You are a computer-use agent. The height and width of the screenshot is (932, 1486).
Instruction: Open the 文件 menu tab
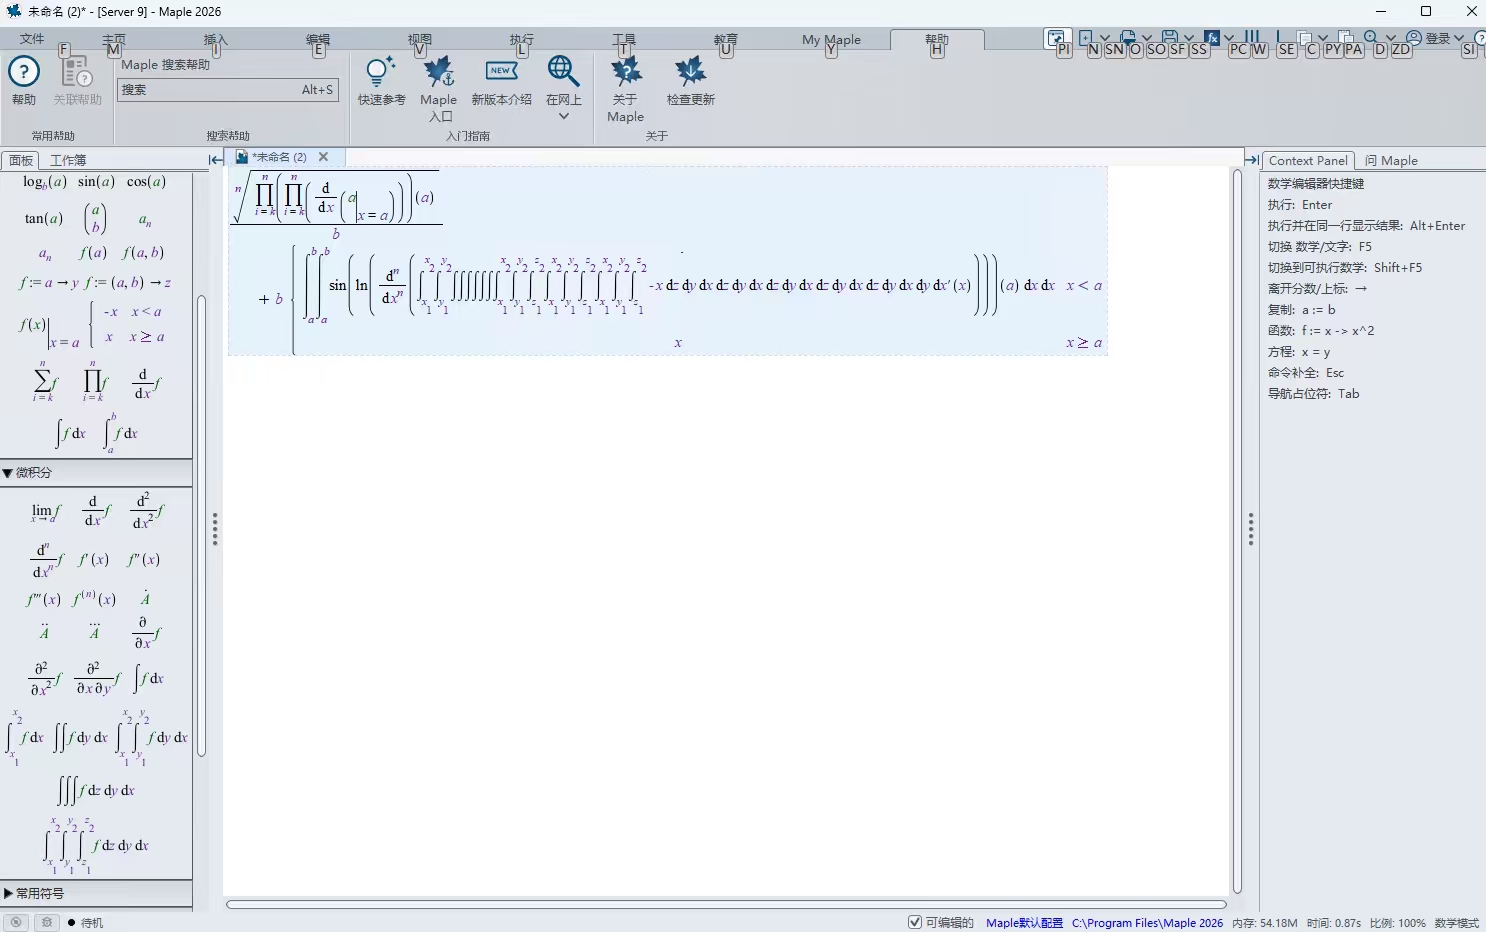32,40
